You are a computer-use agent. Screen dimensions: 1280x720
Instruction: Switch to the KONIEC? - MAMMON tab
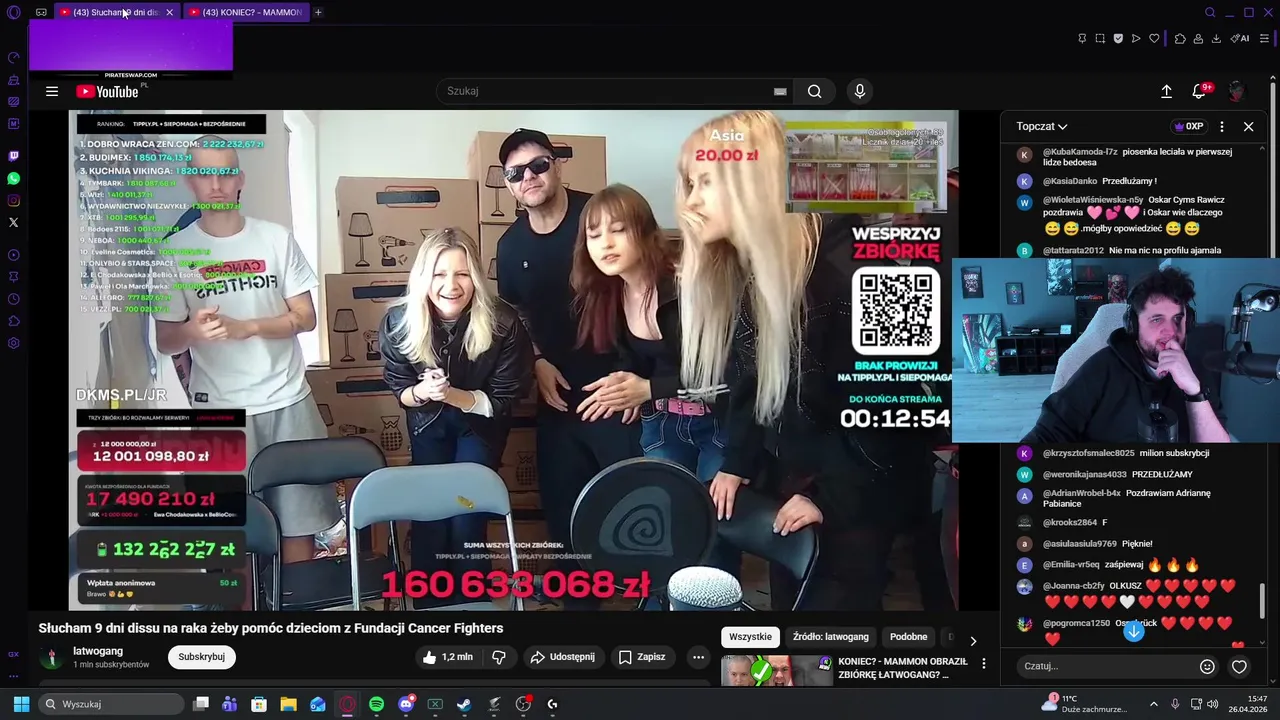(245, 12)
